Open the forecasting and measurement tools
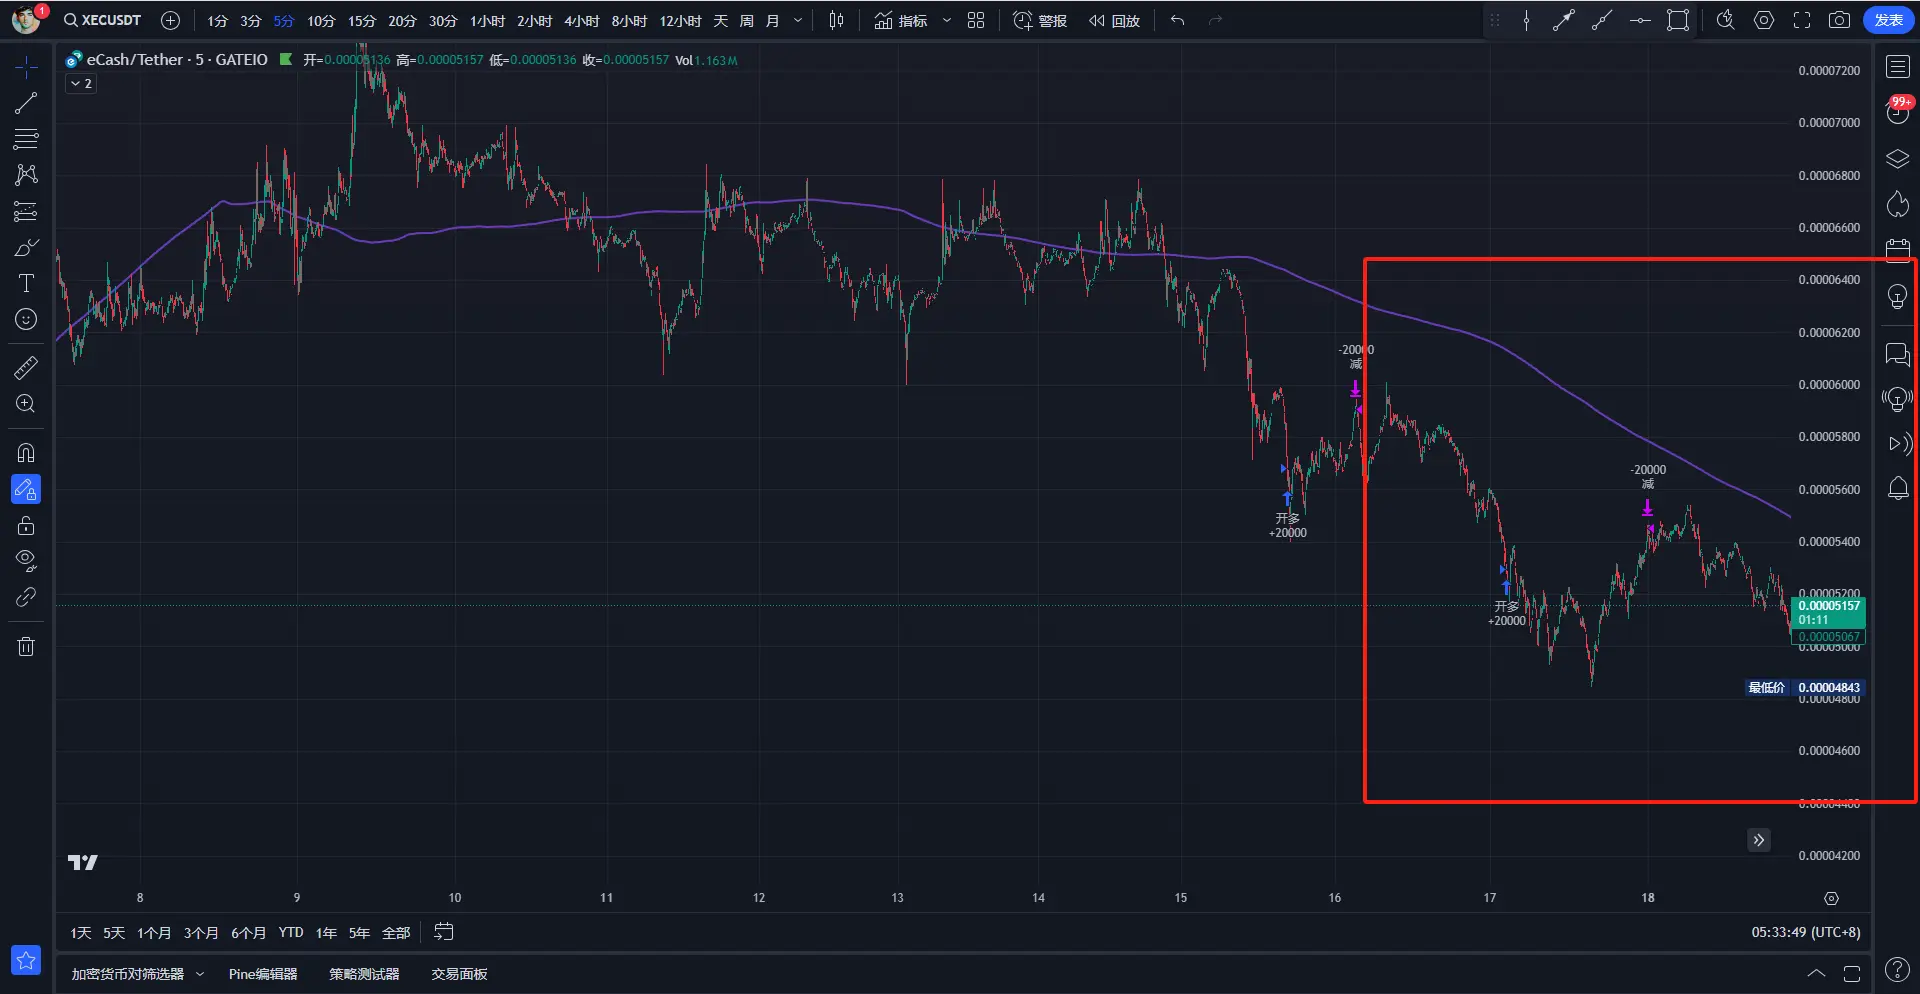The image size is (1920, 994). (26, 211)
